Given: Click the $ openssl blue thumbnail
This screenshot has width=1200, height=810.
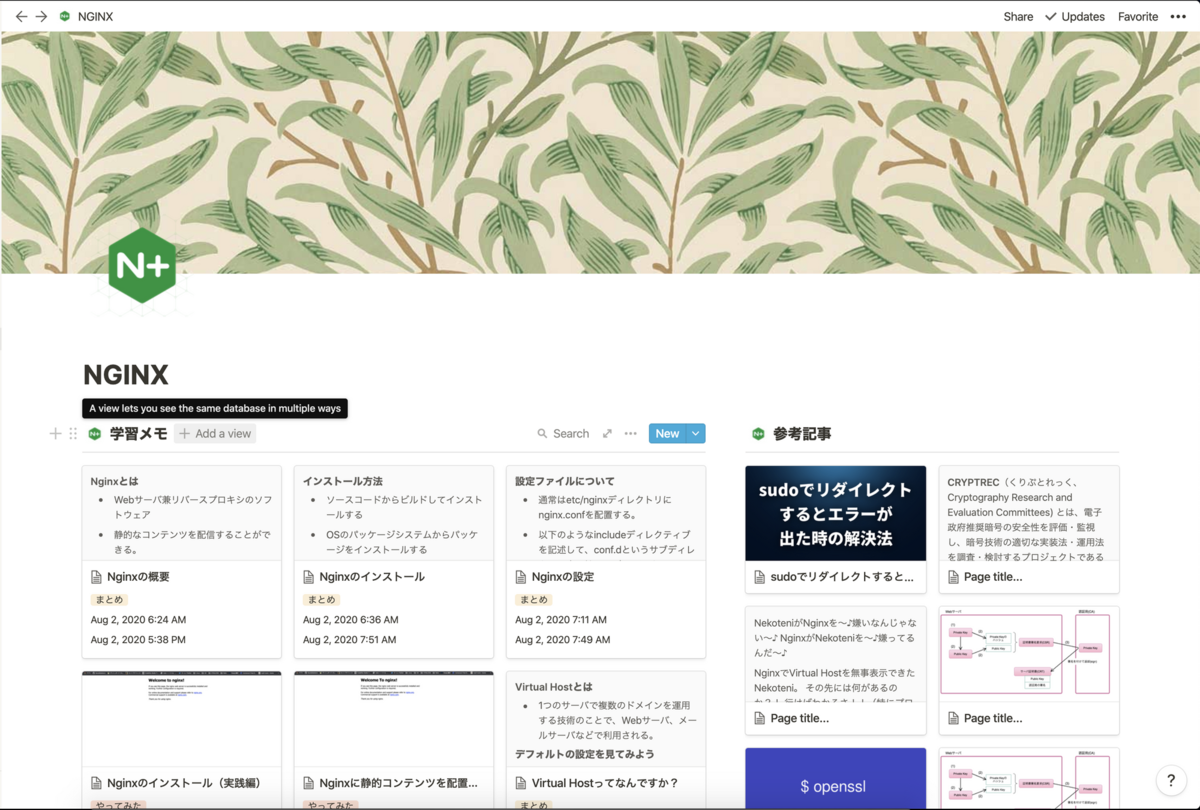Looking at the screenshot, I should pos(836,778).
